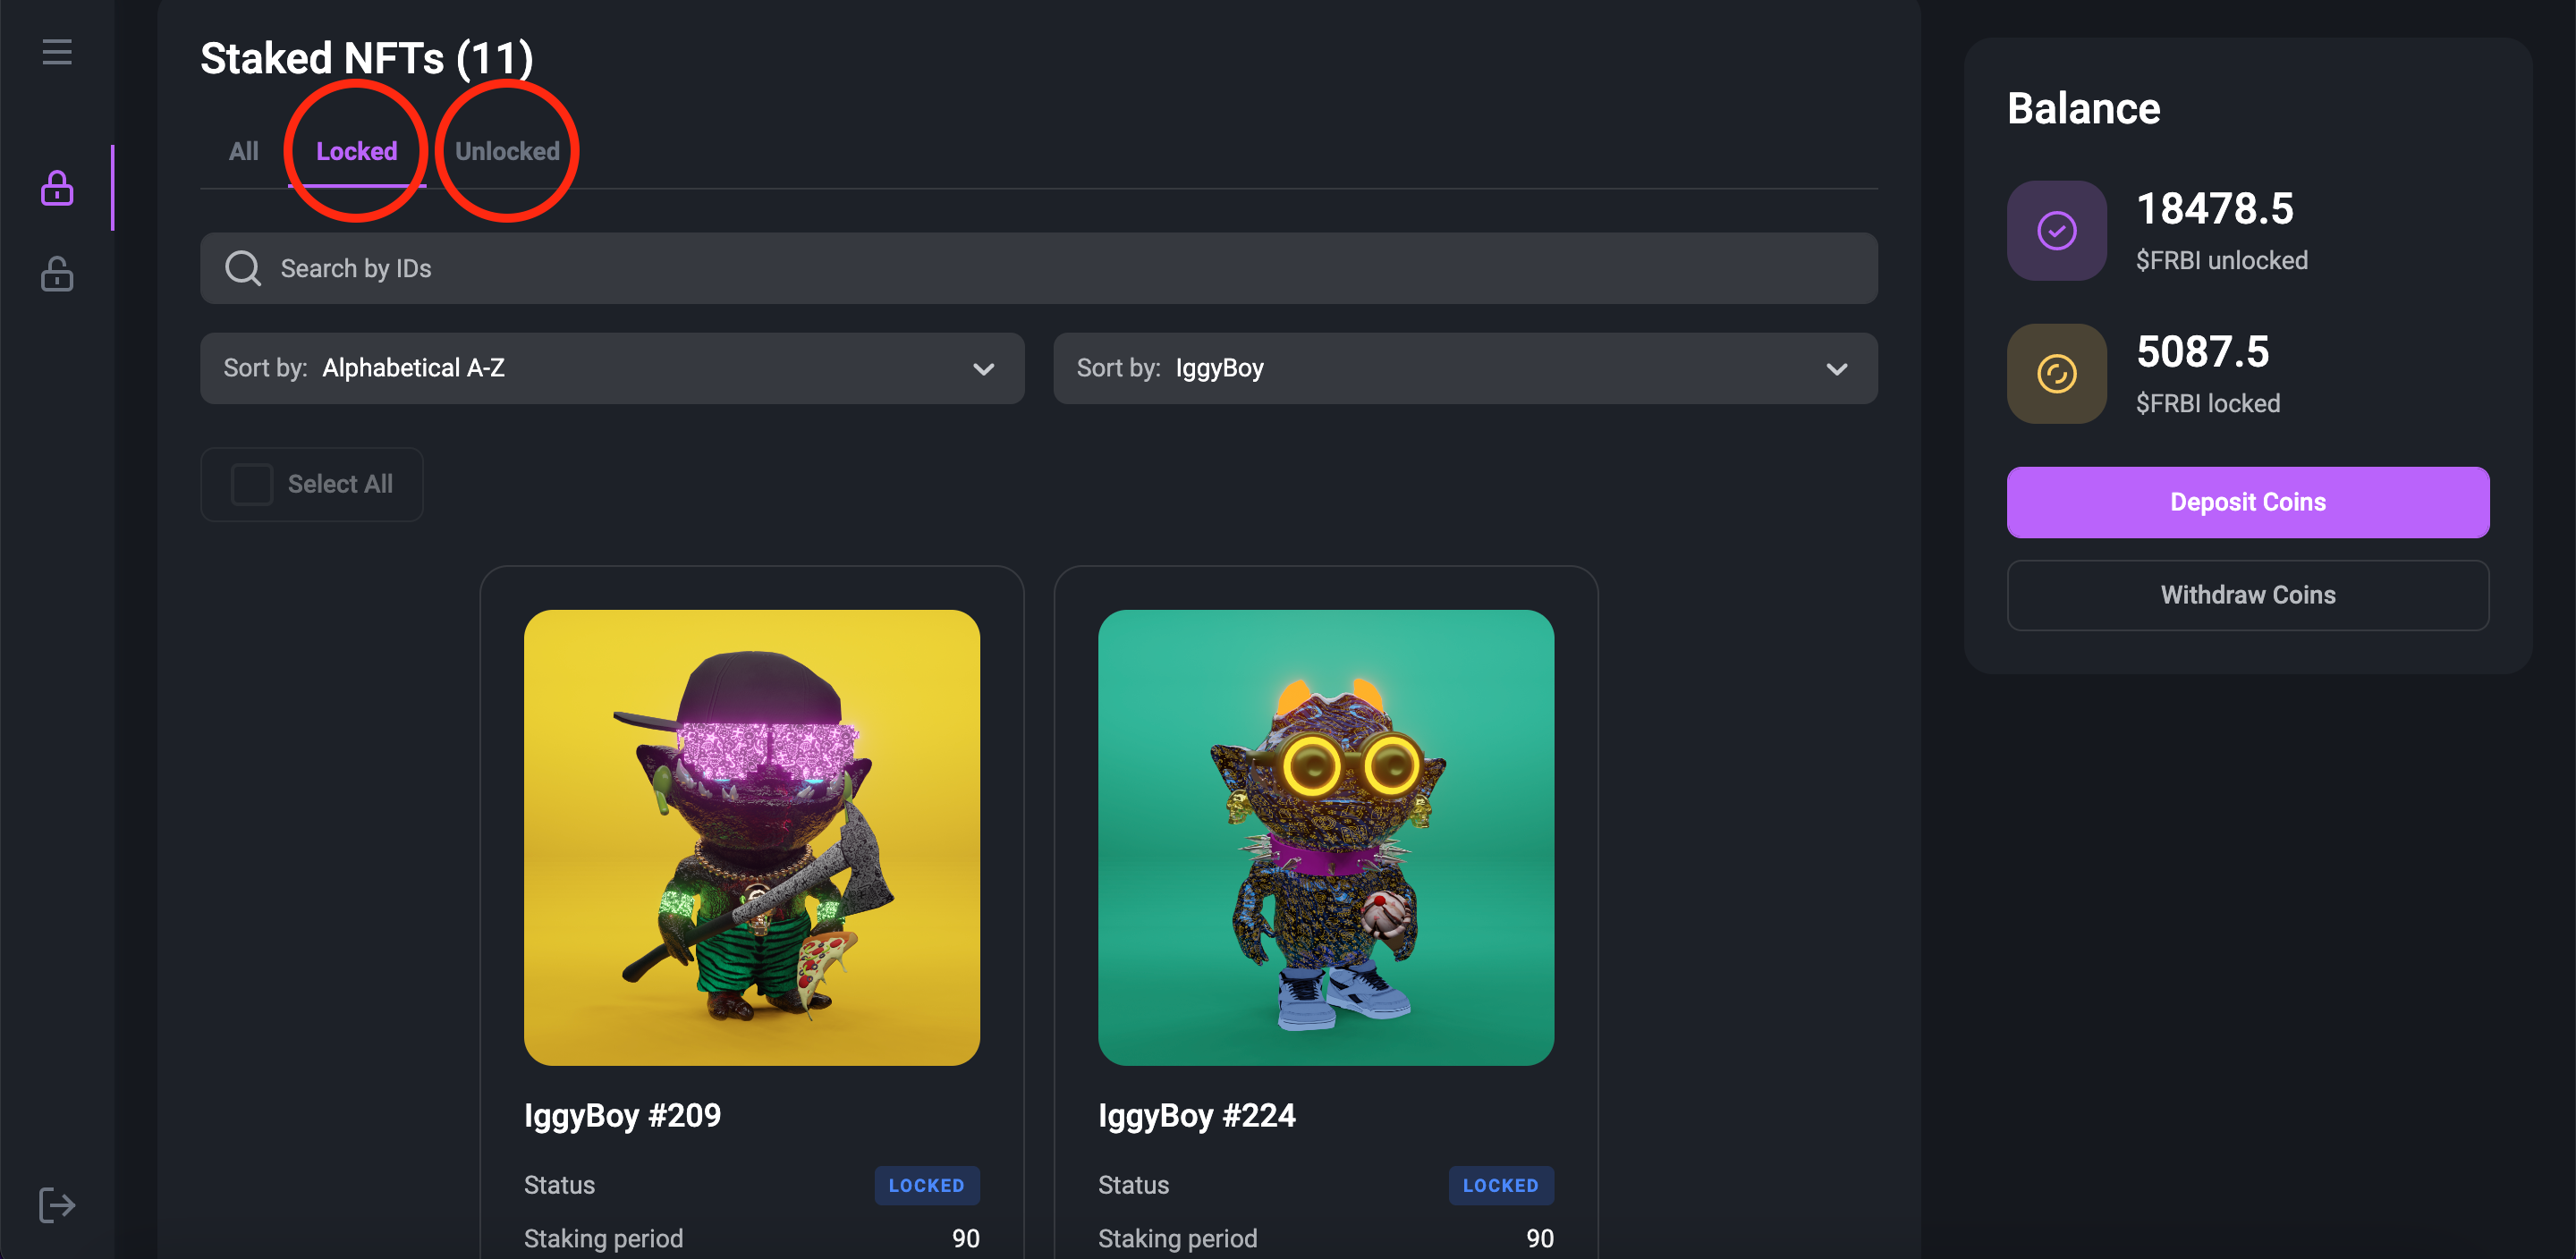This screenshot has width=2576, height=1259.
Task: Open the Alphabetical A-Z sort dropdown
Action: 611,368
